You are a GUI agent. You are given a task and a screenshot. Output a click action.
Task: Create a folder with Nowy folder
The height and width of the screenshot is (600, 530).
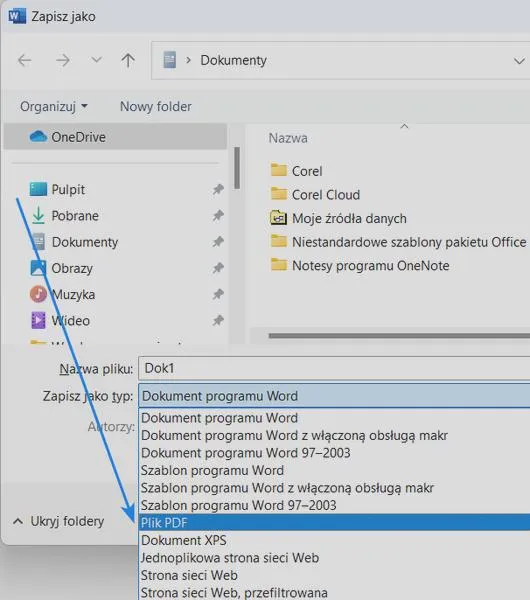pyautogui.click(x=156, y=106)
